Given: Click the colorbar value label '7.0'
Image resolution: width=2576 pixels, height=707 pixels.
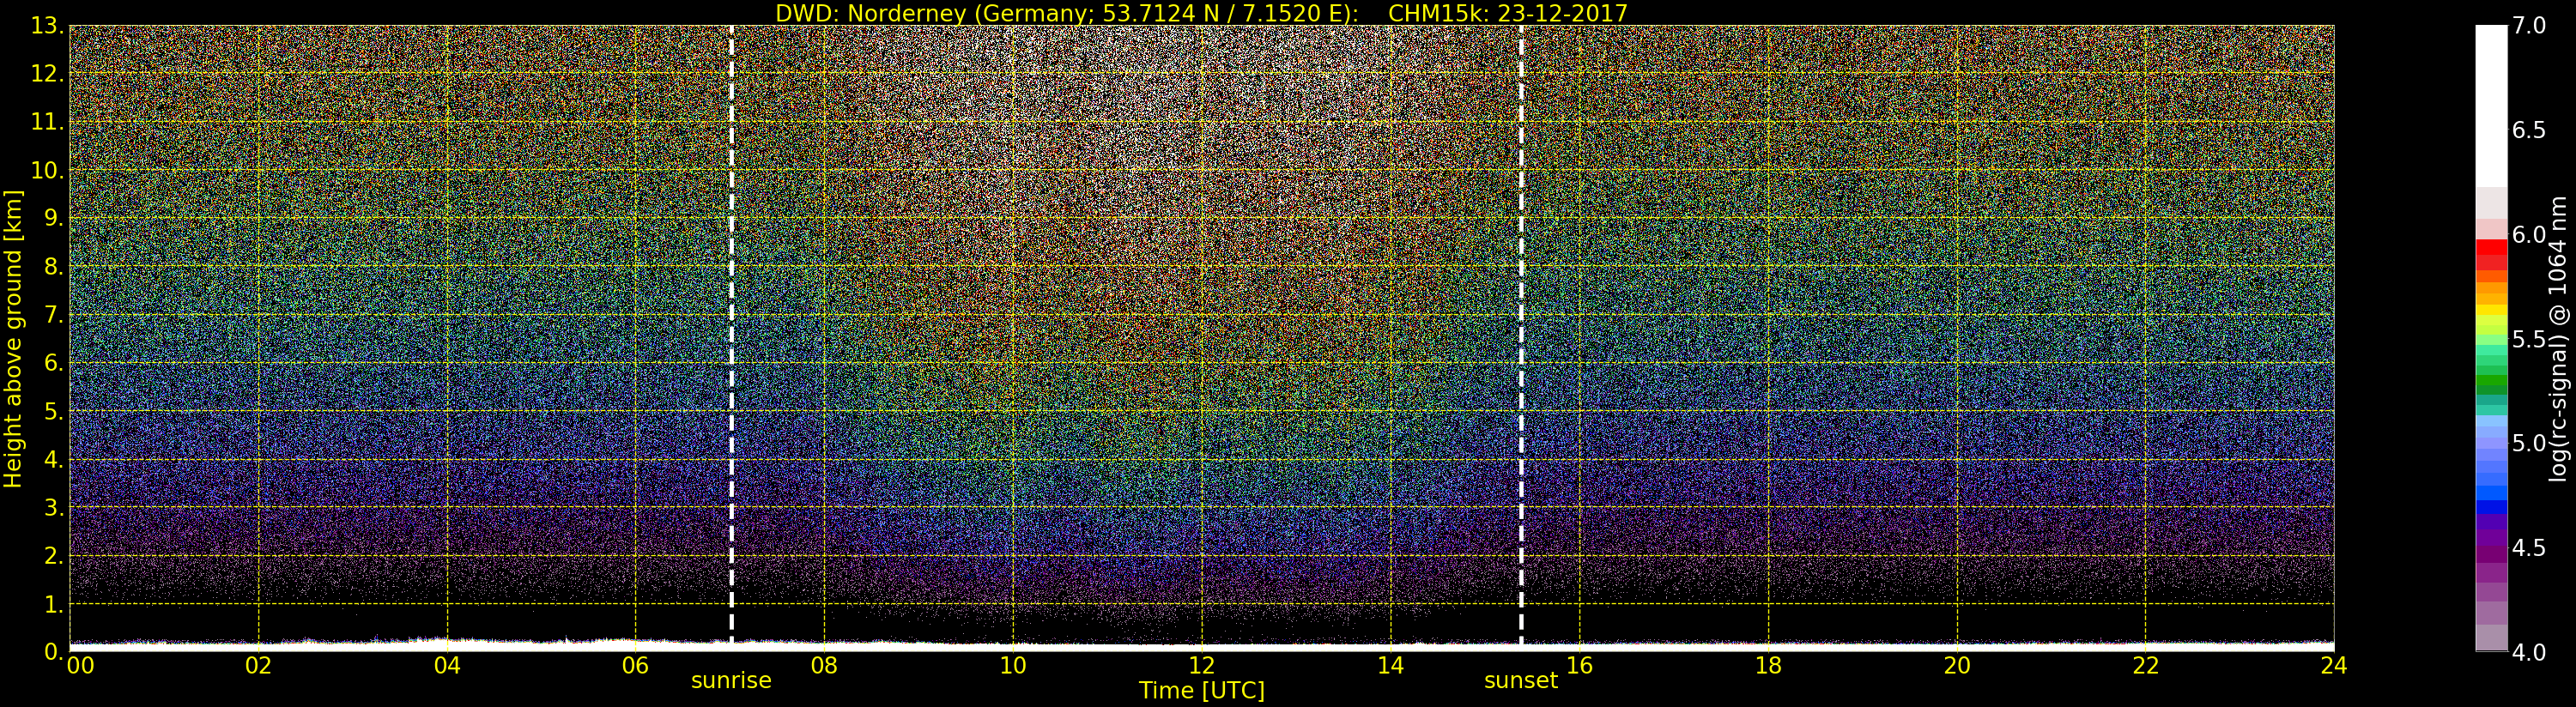Looking at the screenshot, I should (x=2529, y=26).
